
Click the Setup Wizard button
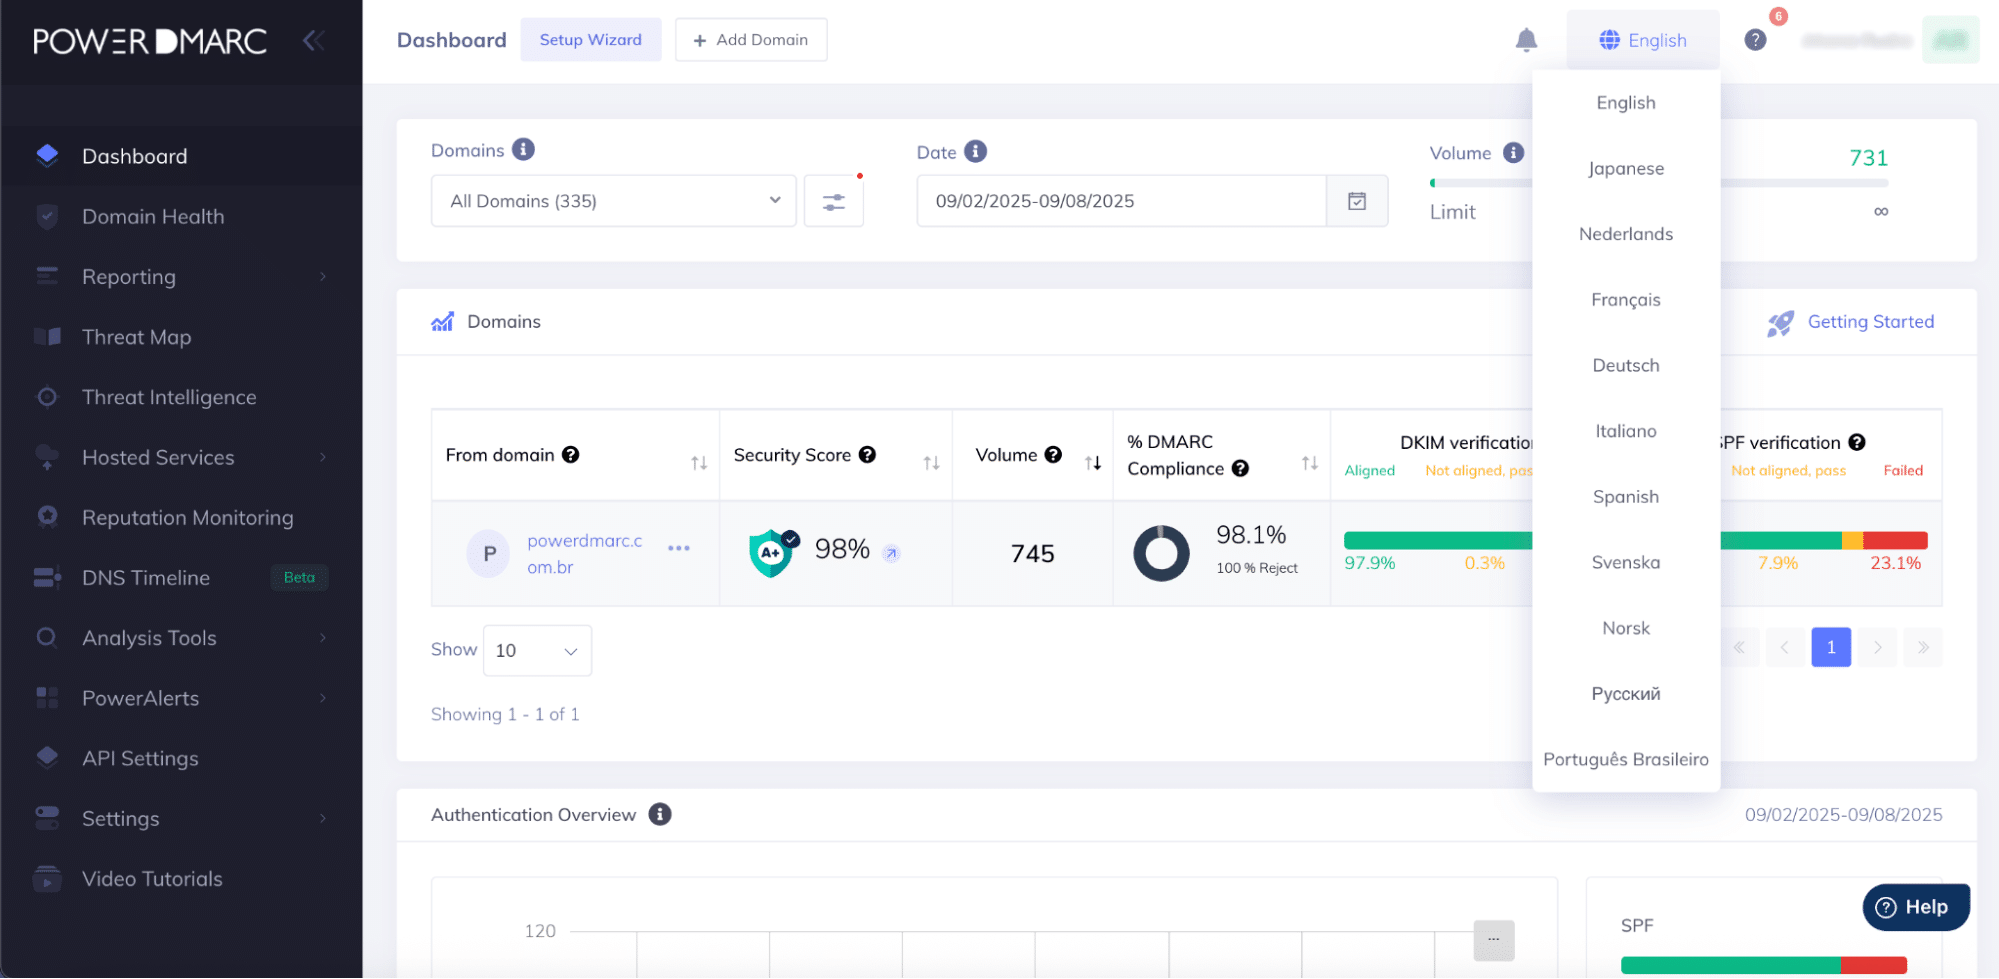591,40
